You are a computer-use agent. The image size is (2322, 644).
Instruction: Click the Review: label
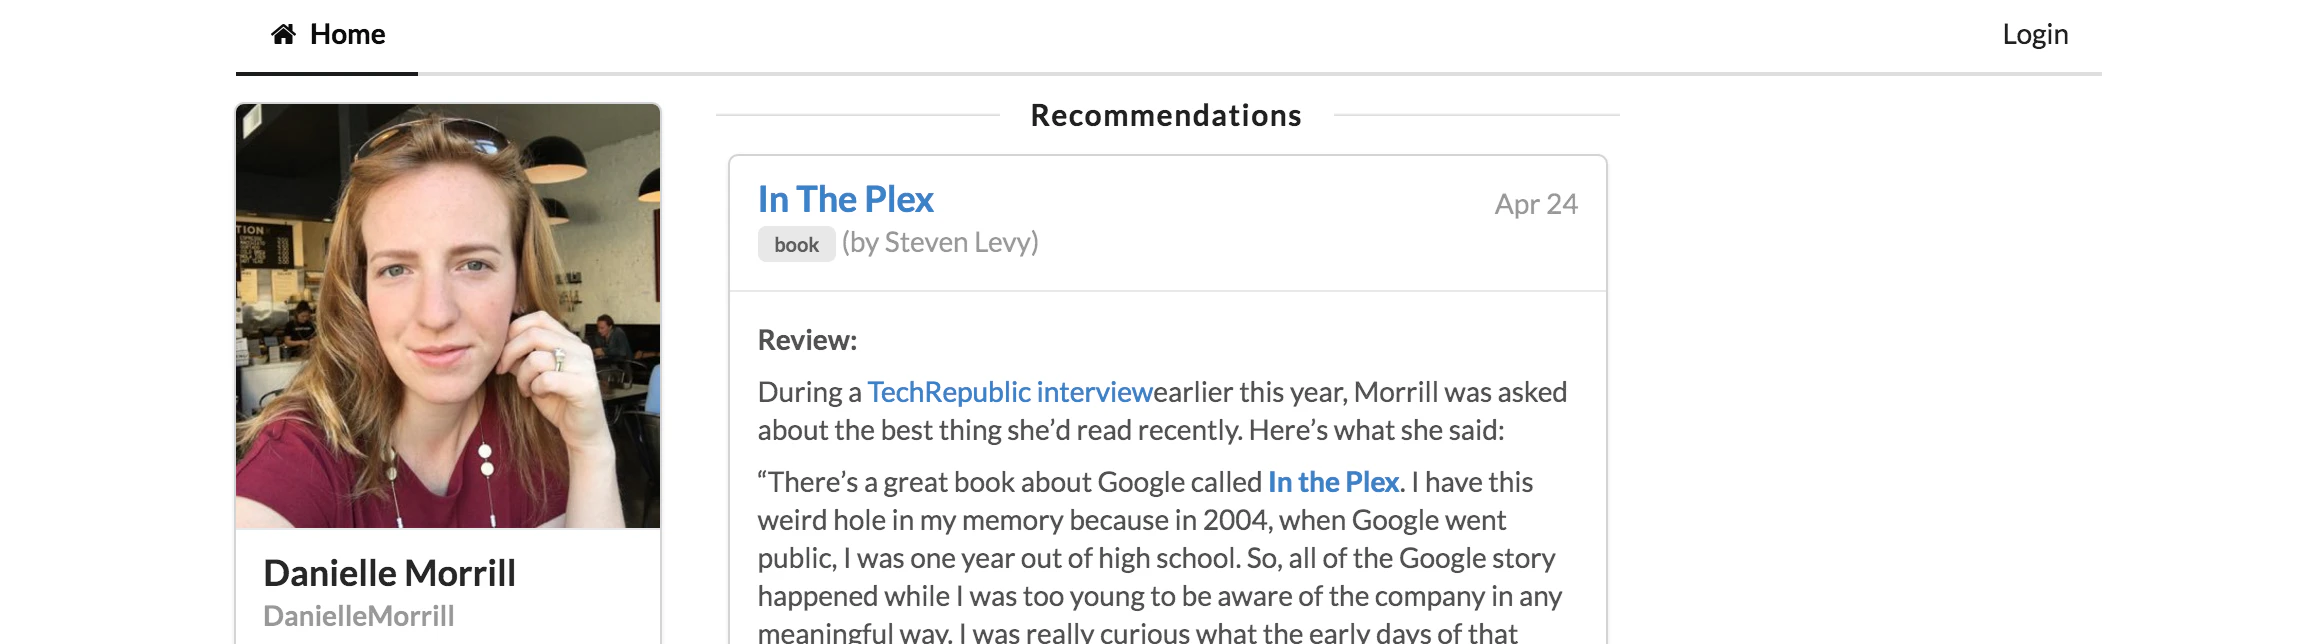click(807, 340)
